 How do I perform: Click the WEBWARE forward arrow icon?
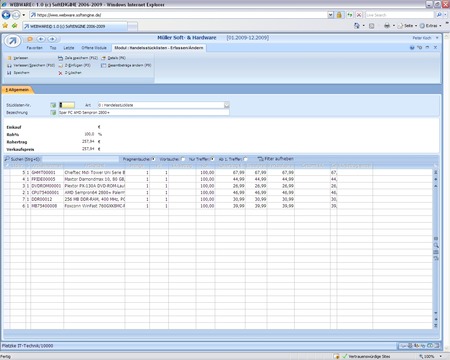(52, 39)
